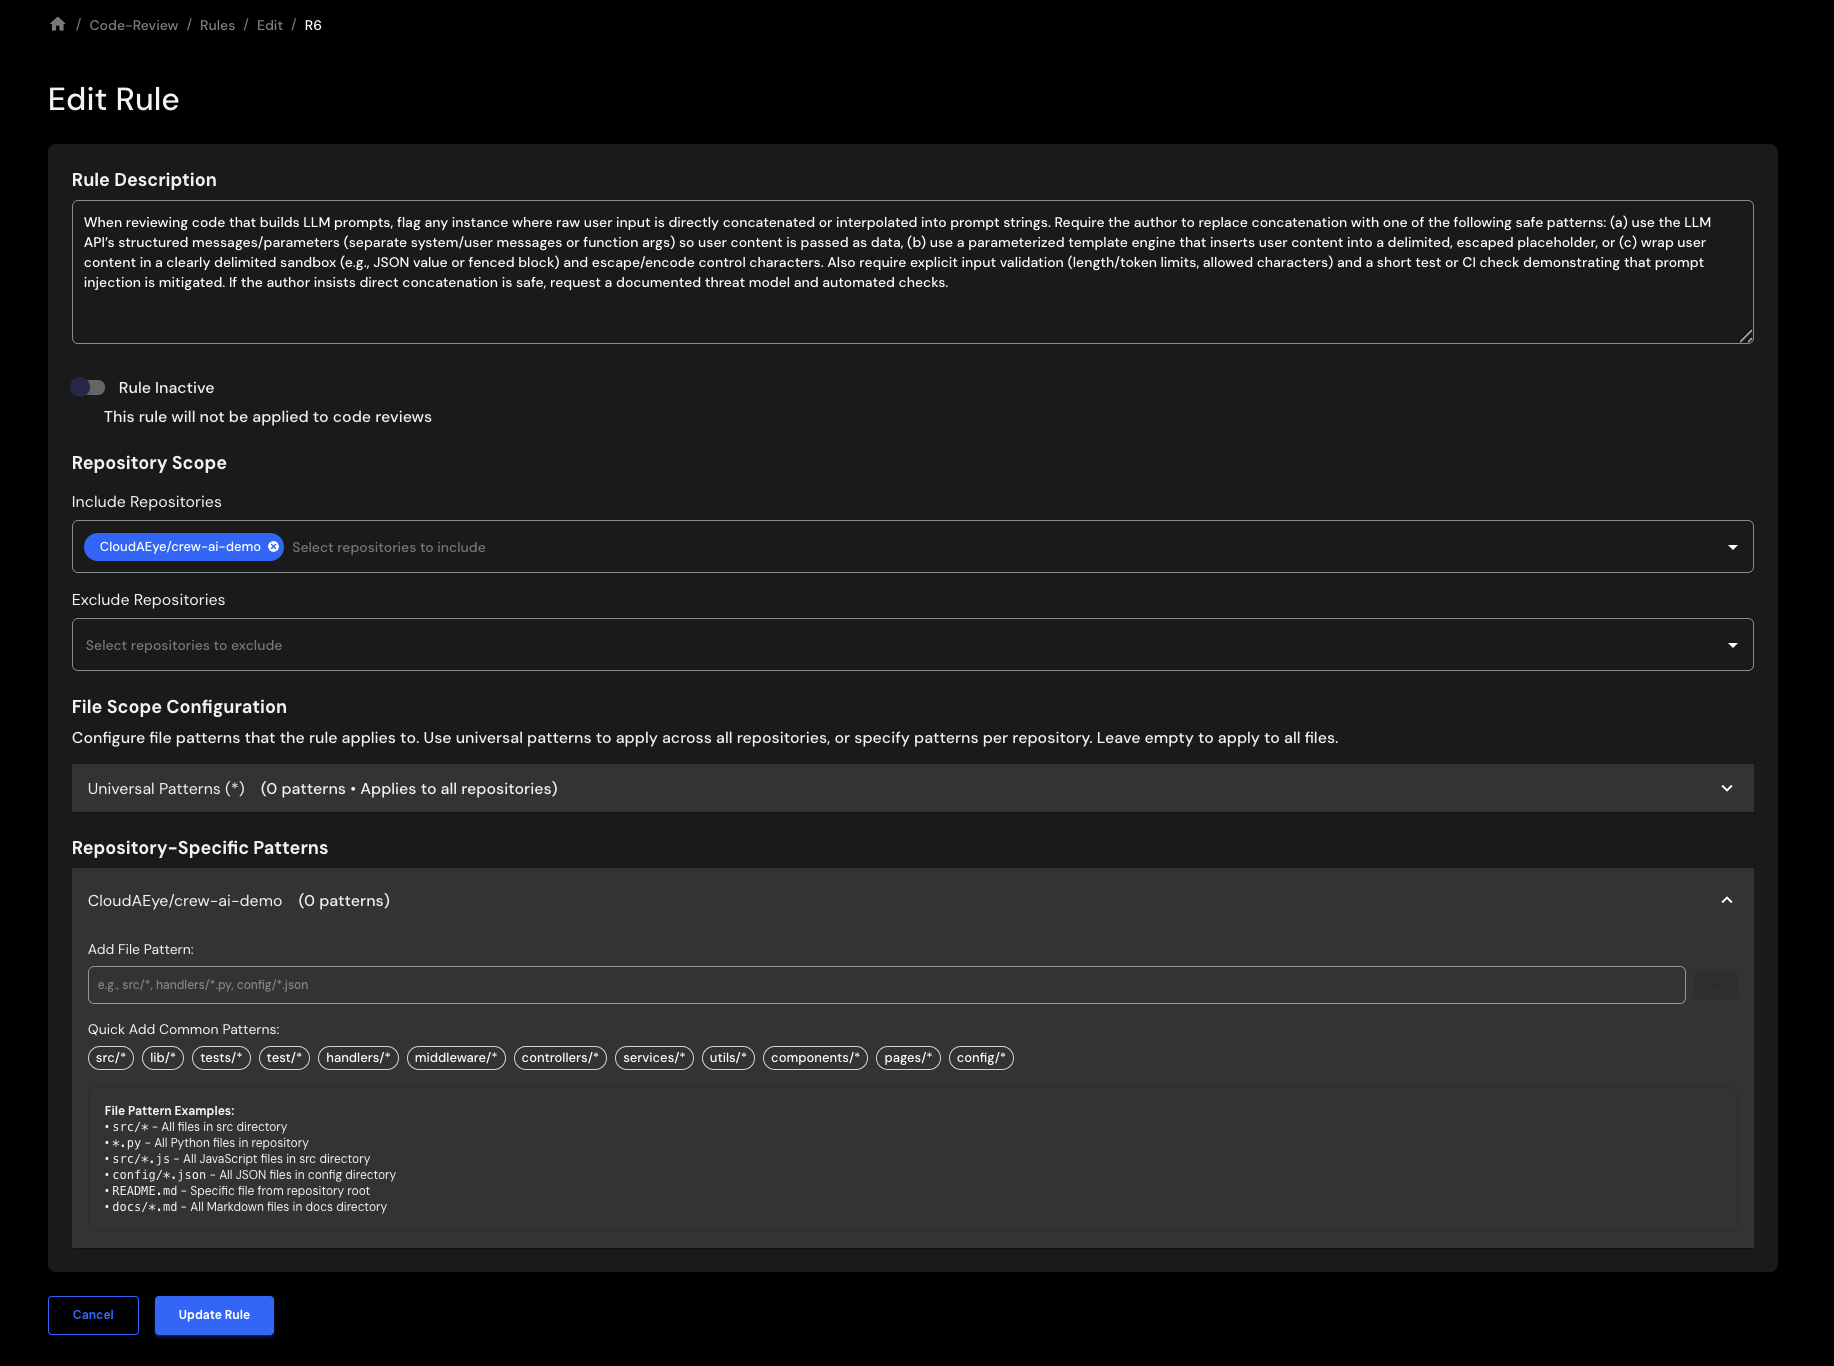Image resolution: width=1834 pixels, height=1366 pixels.
Task: Open Include Repositories dropdown arrow
Action: tap(1732, 547)
